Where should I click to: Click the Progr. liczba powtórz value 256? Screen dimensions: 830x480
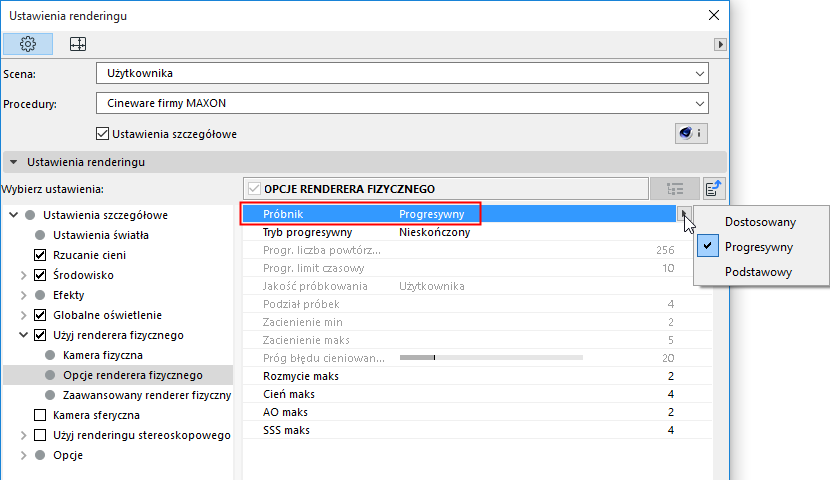pyautogui.click(x=665, y=250)
